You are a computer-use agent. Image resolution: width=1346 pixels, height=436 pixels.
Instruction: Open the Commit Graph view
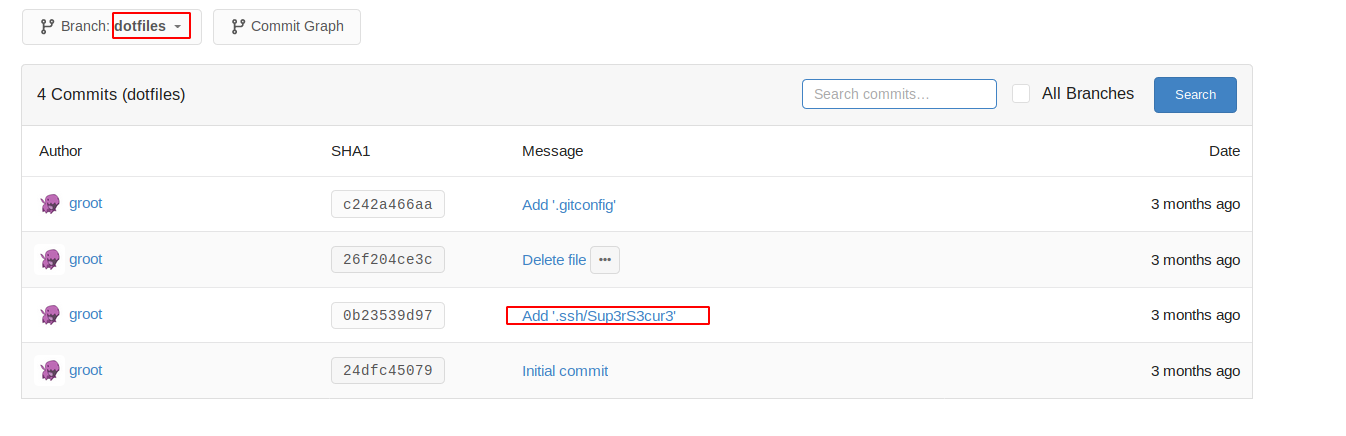[287, 27]
